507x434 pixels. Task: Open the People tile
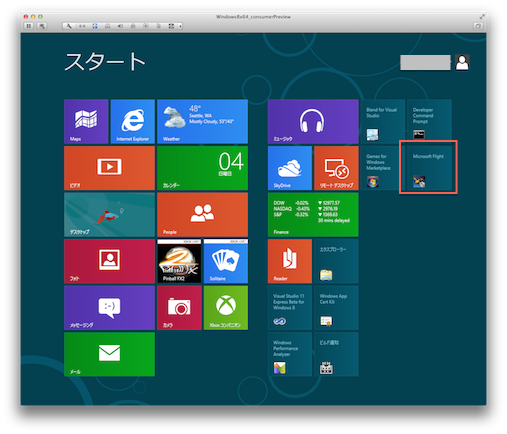pos(202,215)
